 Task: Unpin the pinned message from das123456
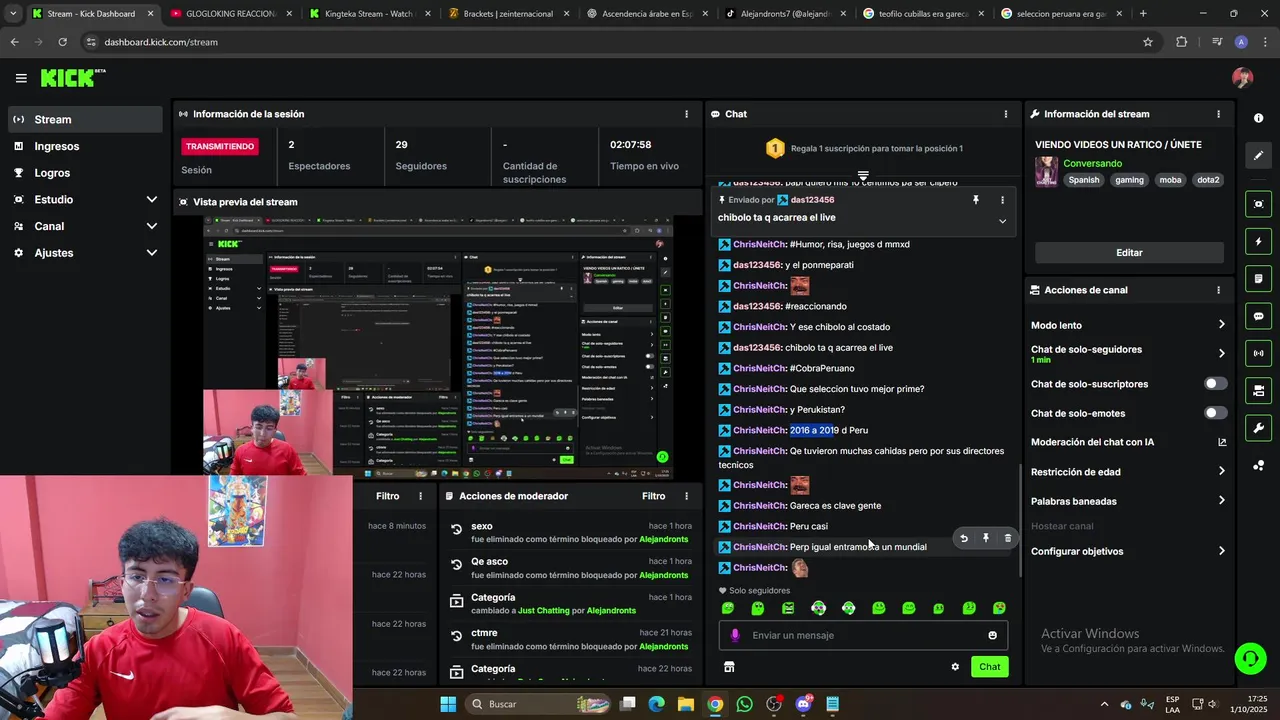pos(976,200)
